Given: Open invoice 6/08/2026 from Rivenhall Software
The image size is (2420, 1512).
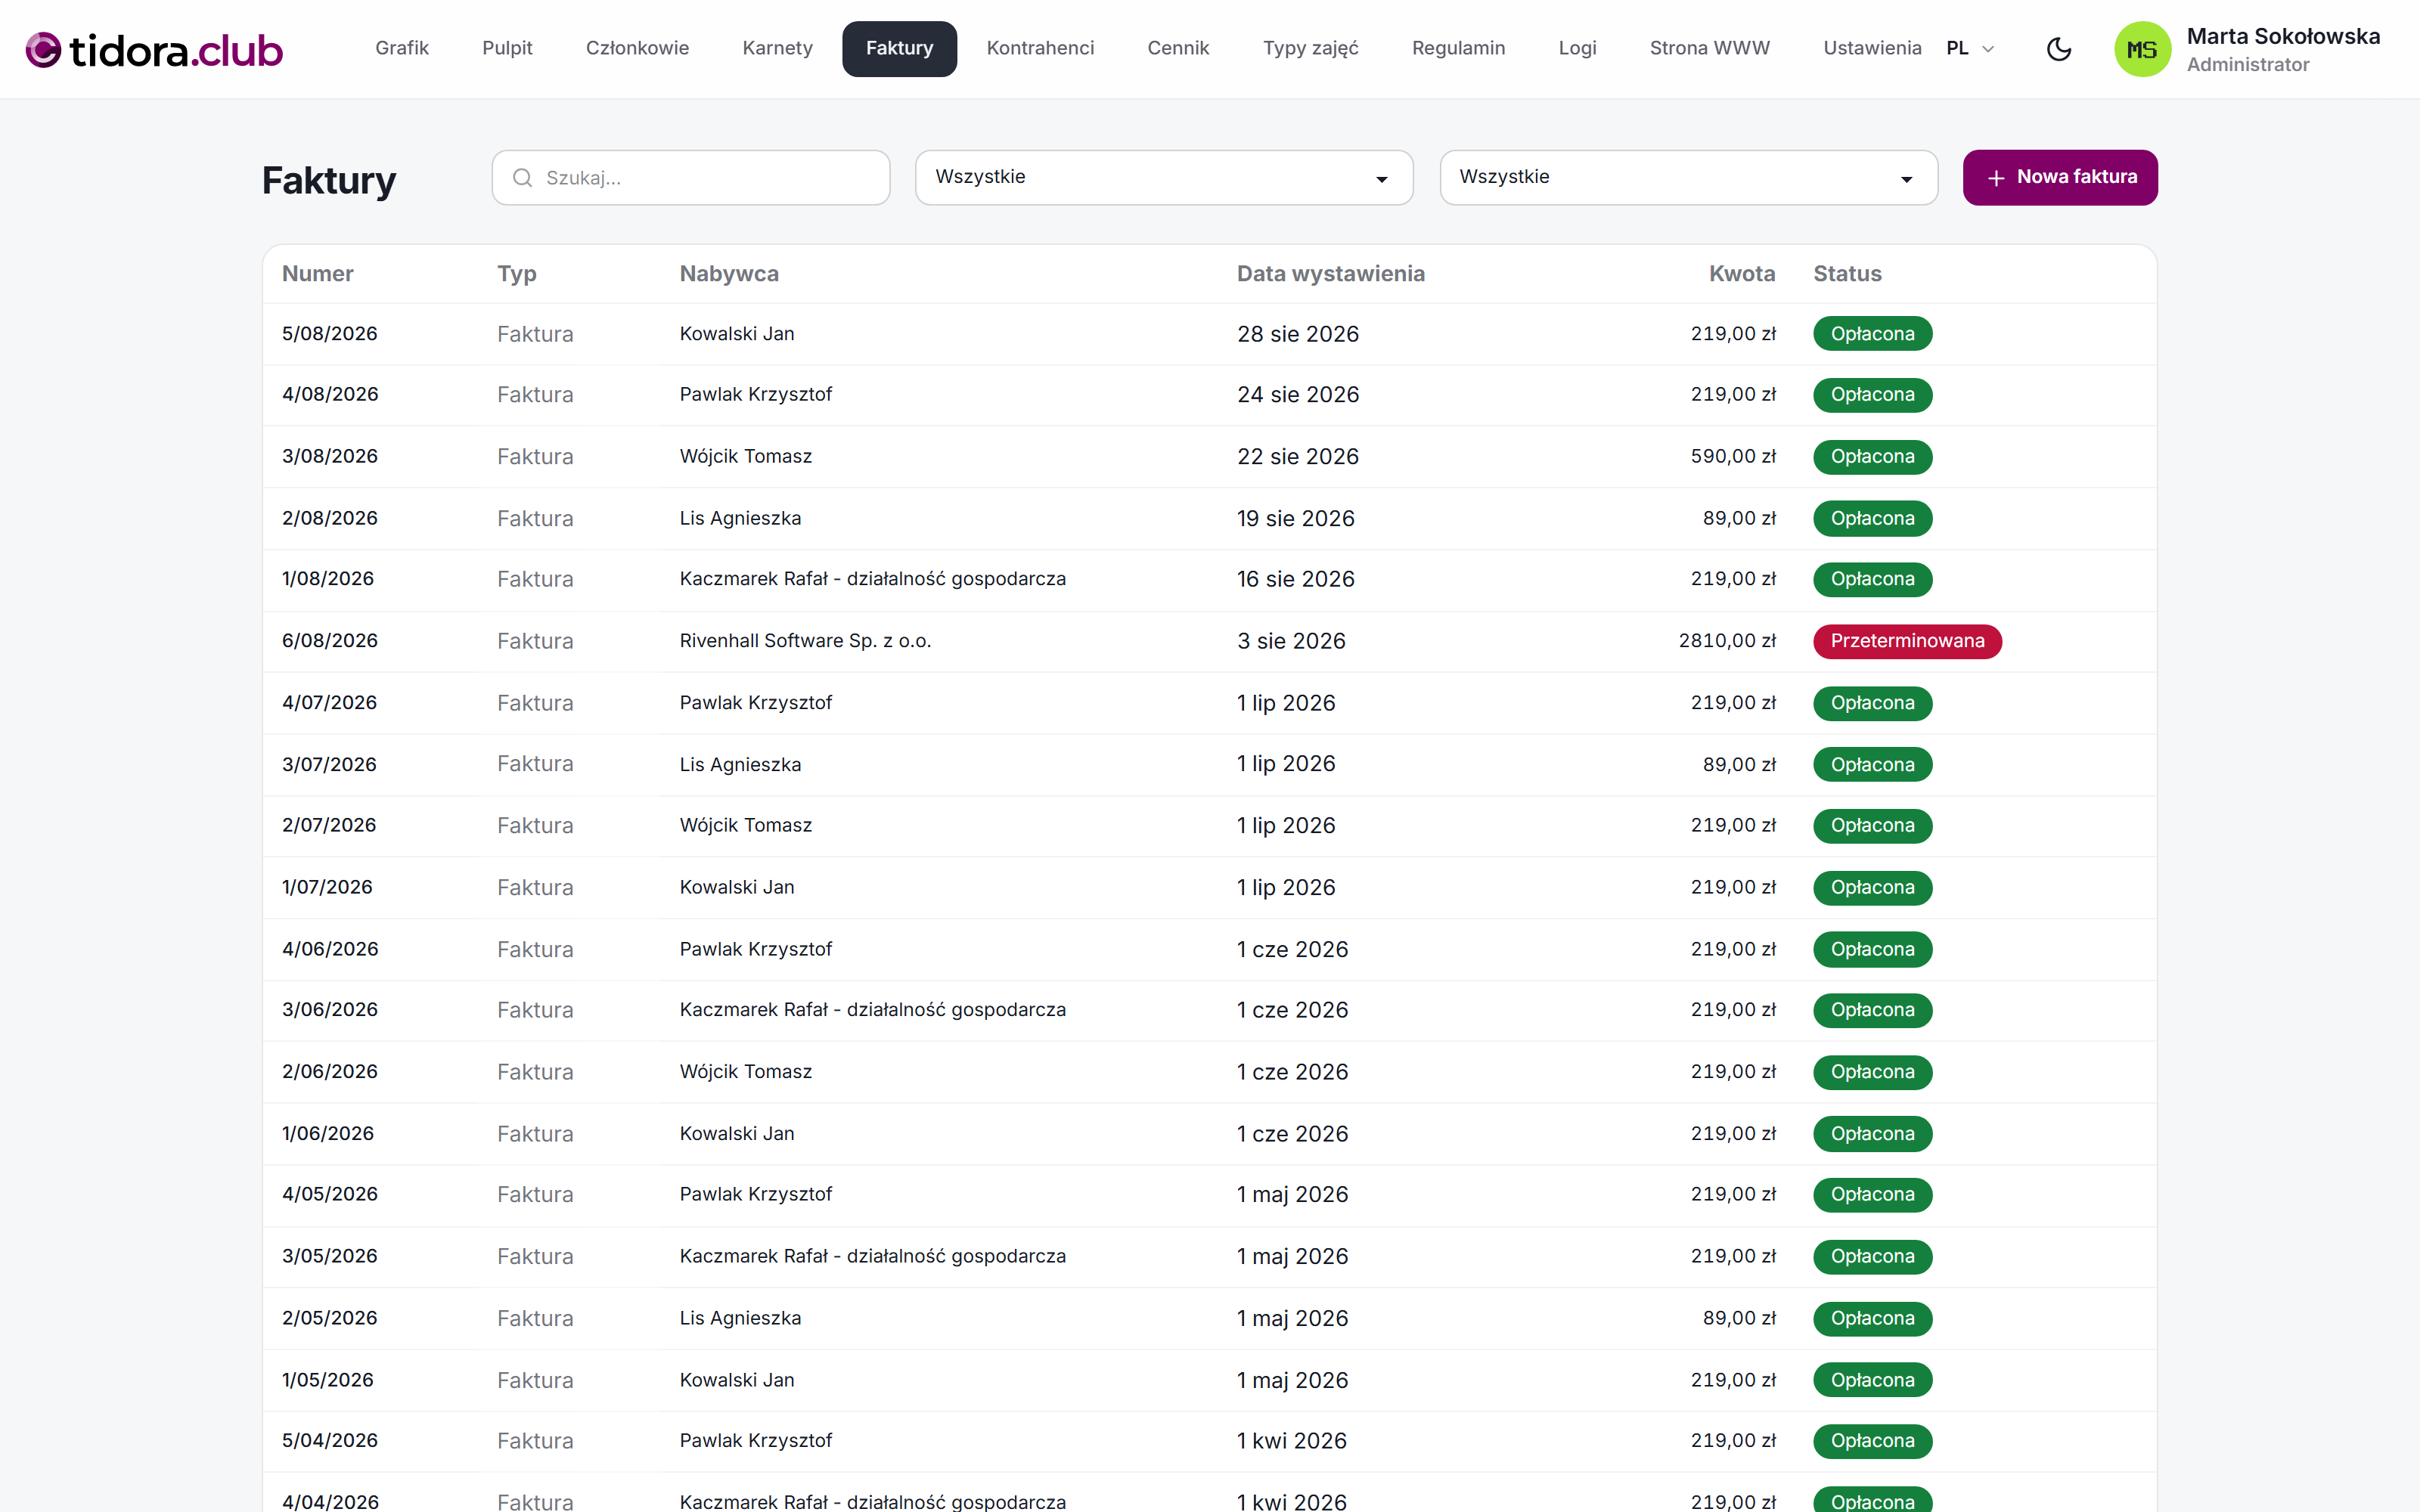Looking at the screenshot, I should coord(1209,641).
